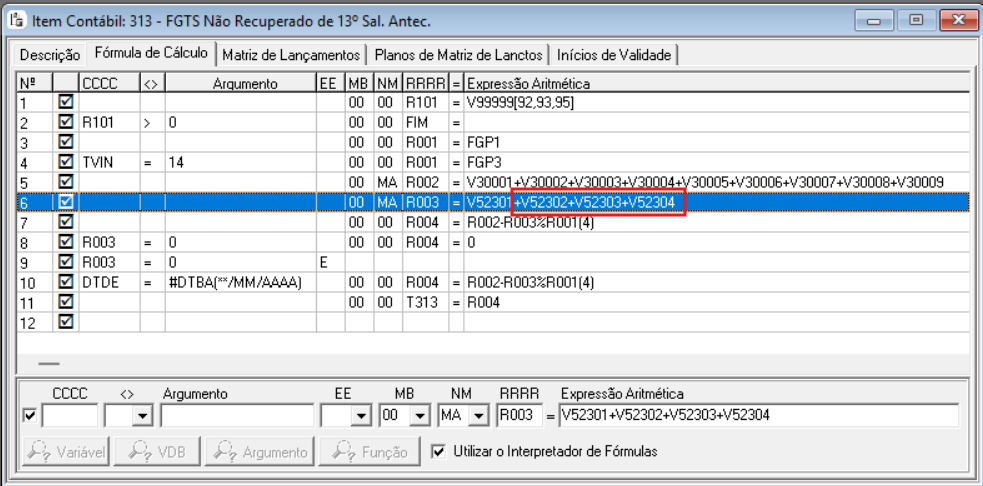The image size is (983, 486).
Task: Switch to the Descrição tab
Action: pos(50,55)
